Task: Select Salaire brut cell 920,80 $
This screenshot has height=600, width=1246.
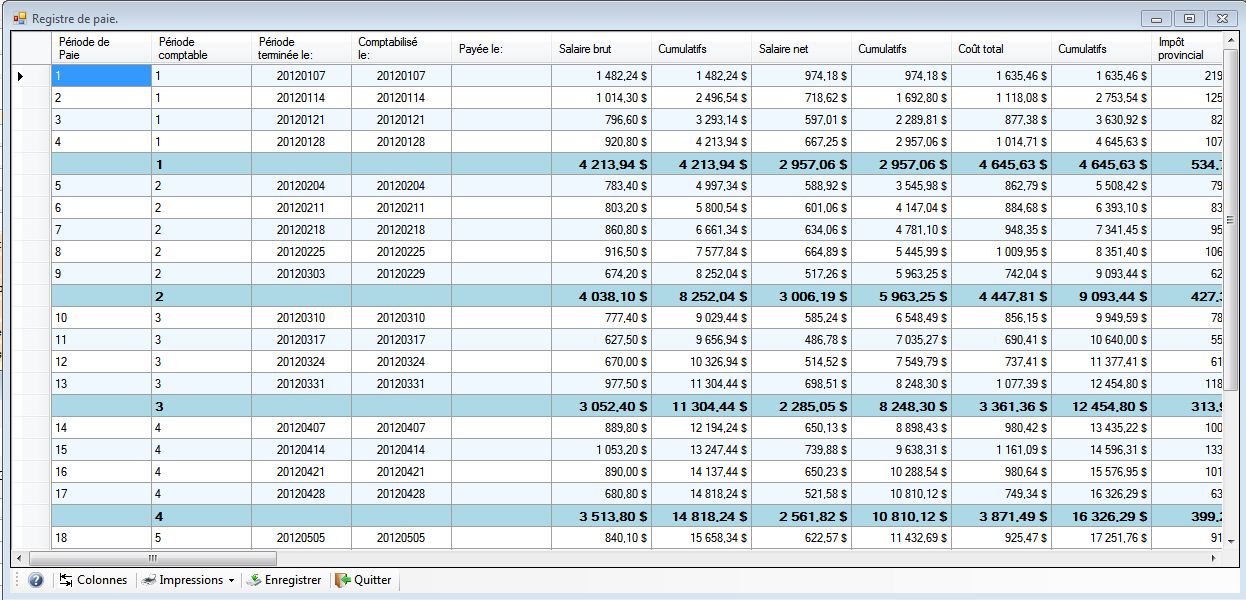Action: pyautogui.click(x=601, y=142)
